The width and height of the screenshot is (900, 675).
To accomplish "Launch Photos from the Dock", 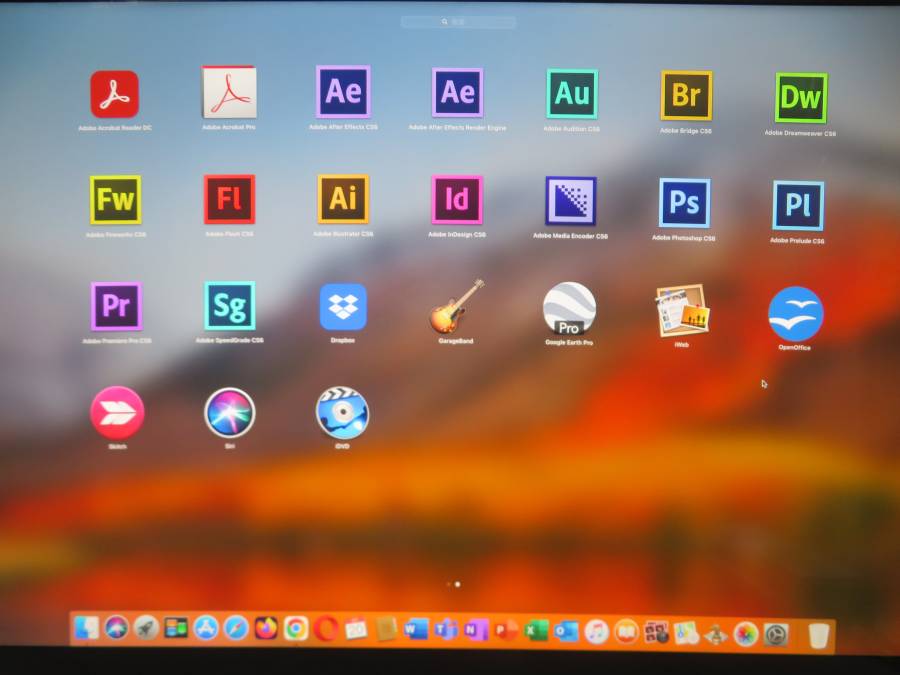I will tap(746, 635).
